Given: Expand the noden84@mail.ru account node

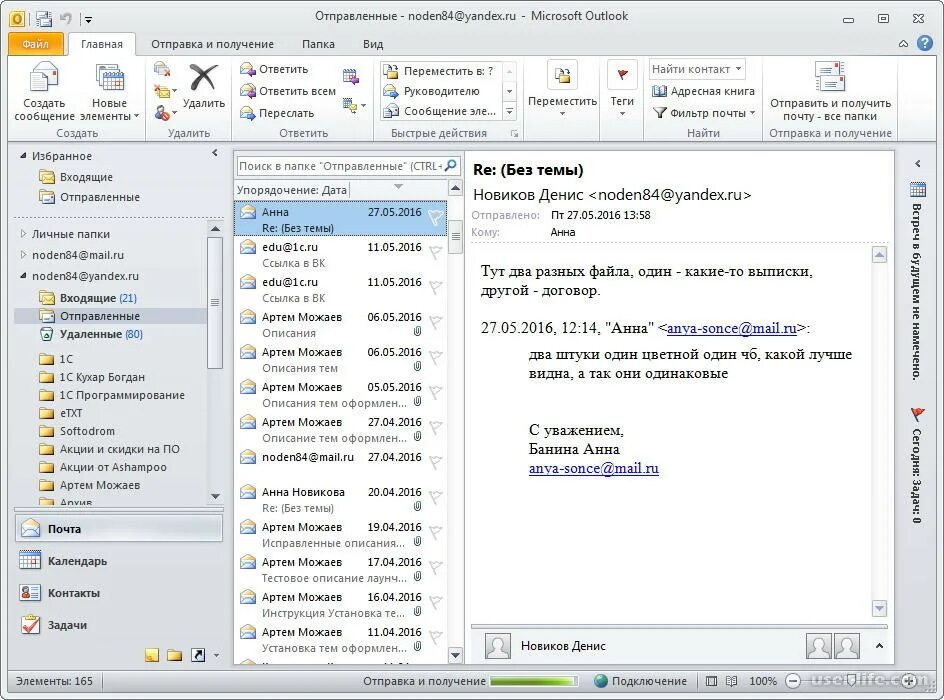Looking at the screenshot, I should (x=23, y=255).
